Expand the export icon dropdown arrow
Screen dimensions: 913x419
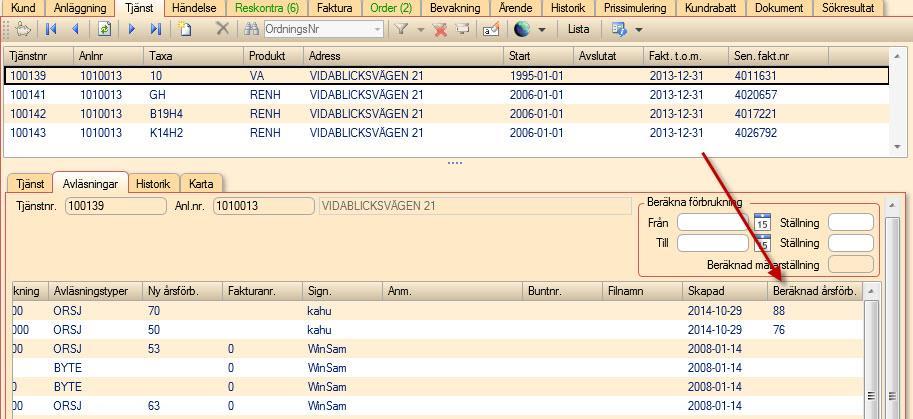click(638, 30)
